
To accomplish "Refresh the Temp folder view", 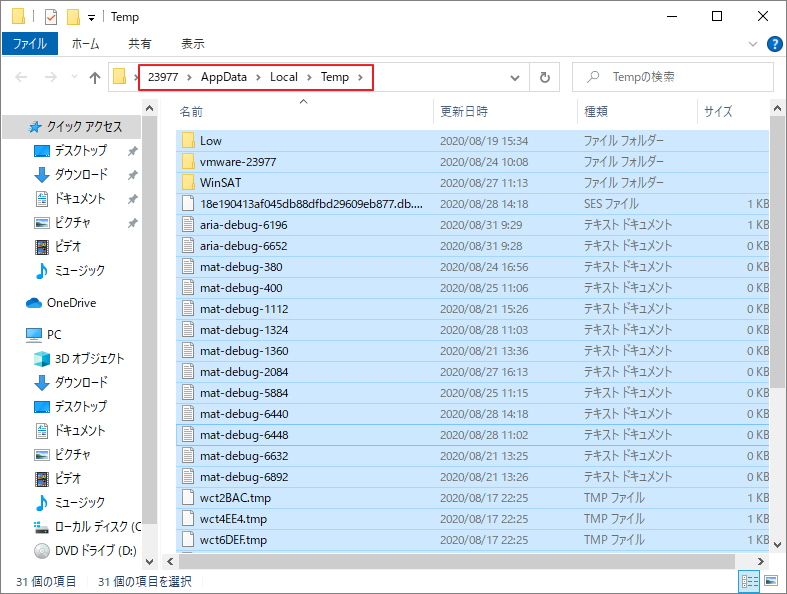I will [x=545, y=77].
